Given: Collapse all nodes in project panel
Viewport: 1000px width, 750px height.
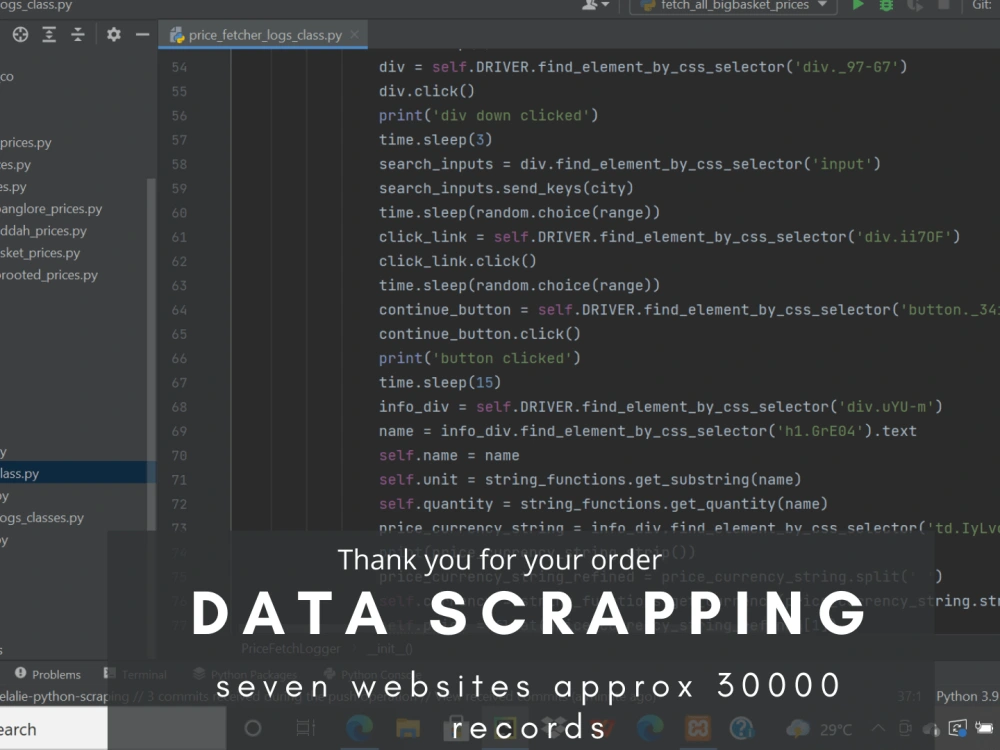Looking at the screenshot, I should coord(78,34).
